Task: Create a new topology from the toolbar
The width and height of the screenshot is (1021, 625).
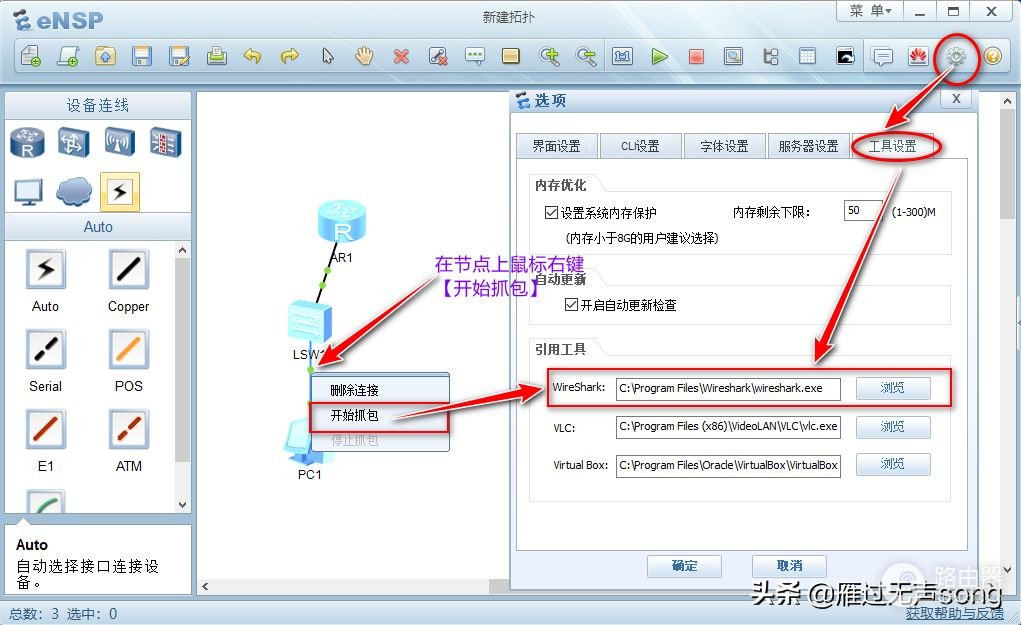Action: pyautogui.click(x=31, y=57)
